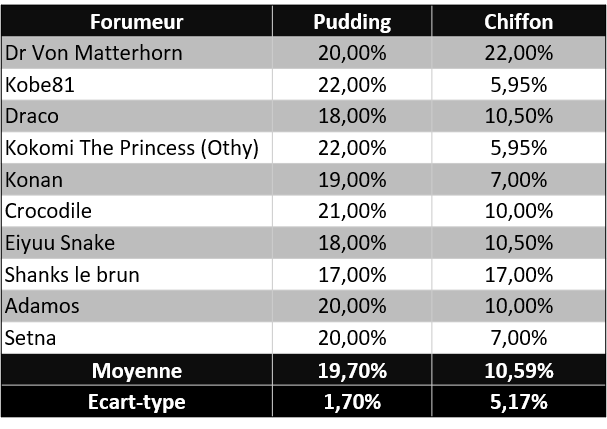Click the 19,70% Pudding average cell
This screenshot has width=607, height=429.
tap(351, 371)
